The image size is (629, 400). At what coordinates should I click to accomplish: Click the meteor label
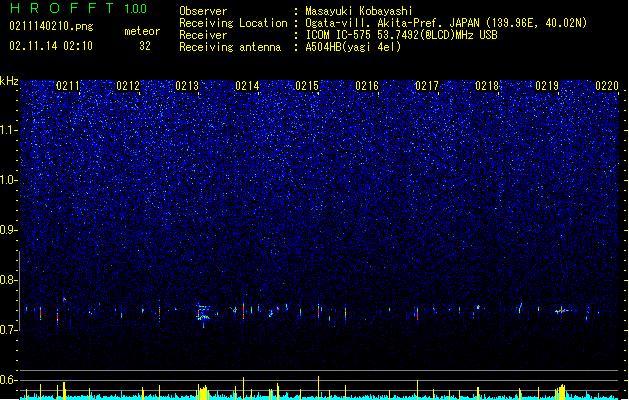point(142,31)
